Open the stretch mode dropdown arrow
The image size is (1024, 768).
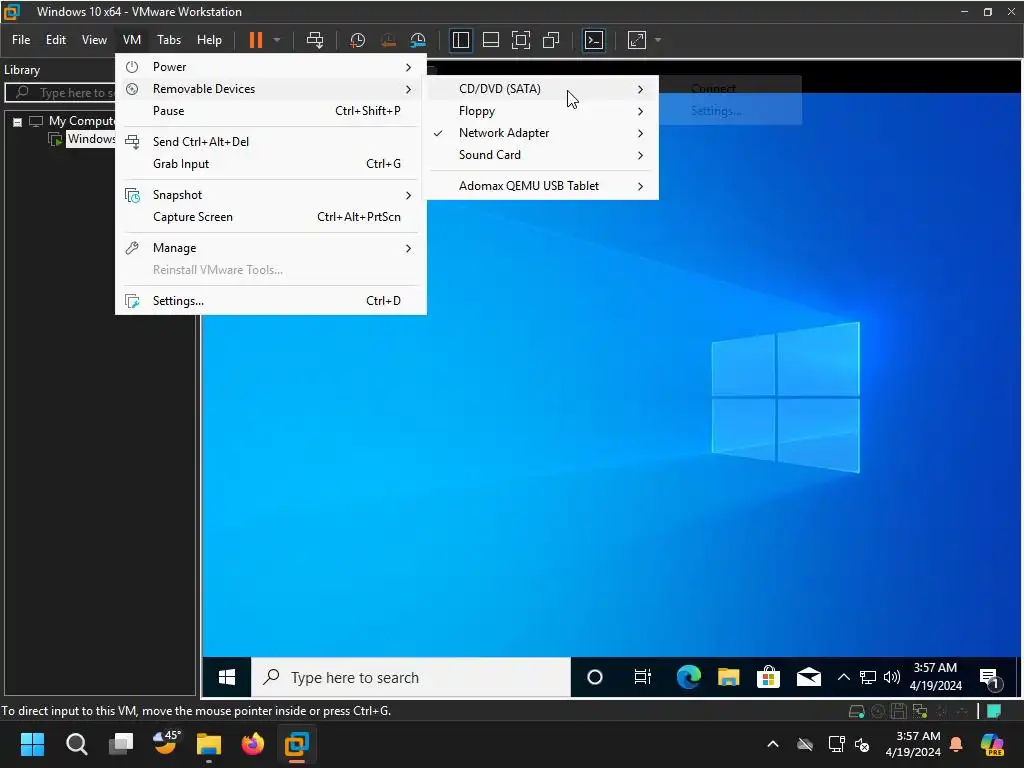coord(658,40)
